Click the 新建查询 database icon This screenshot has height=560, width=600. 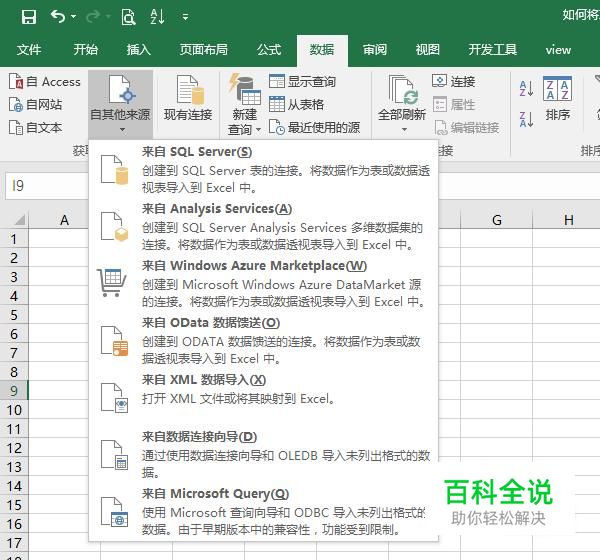coord(245,89)
